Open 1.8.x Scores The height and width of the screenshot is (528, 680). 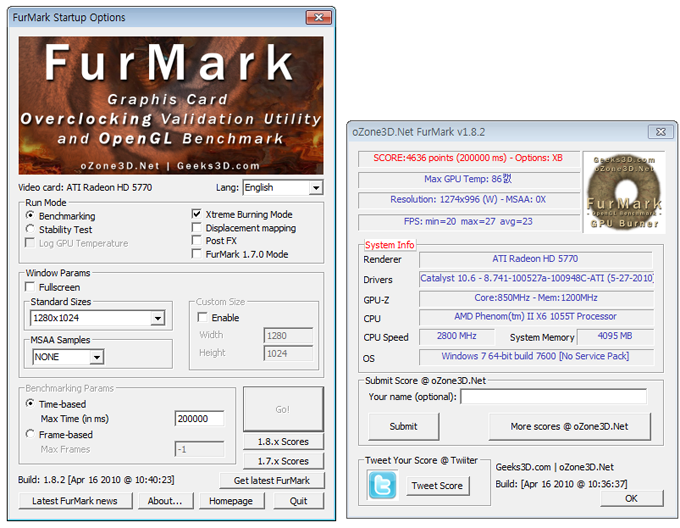[283, 442]
